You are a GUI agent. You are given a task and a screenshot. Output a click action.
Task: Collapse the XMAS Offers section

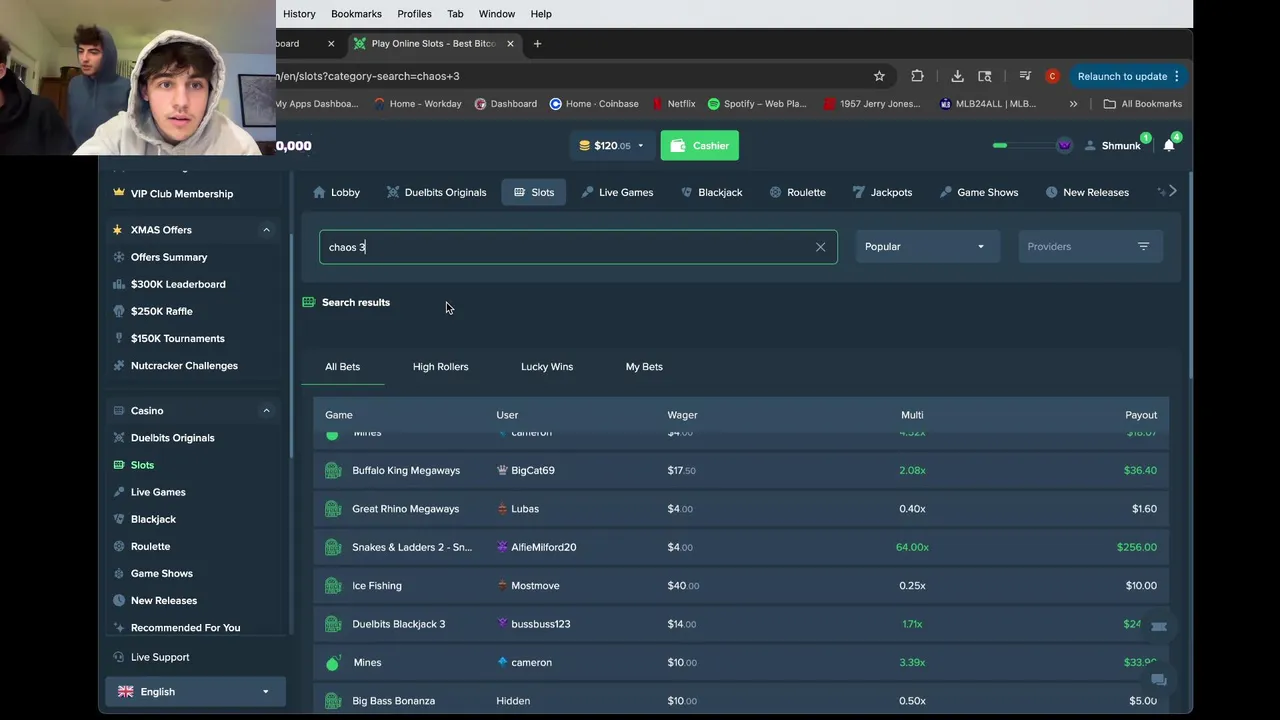266,230
